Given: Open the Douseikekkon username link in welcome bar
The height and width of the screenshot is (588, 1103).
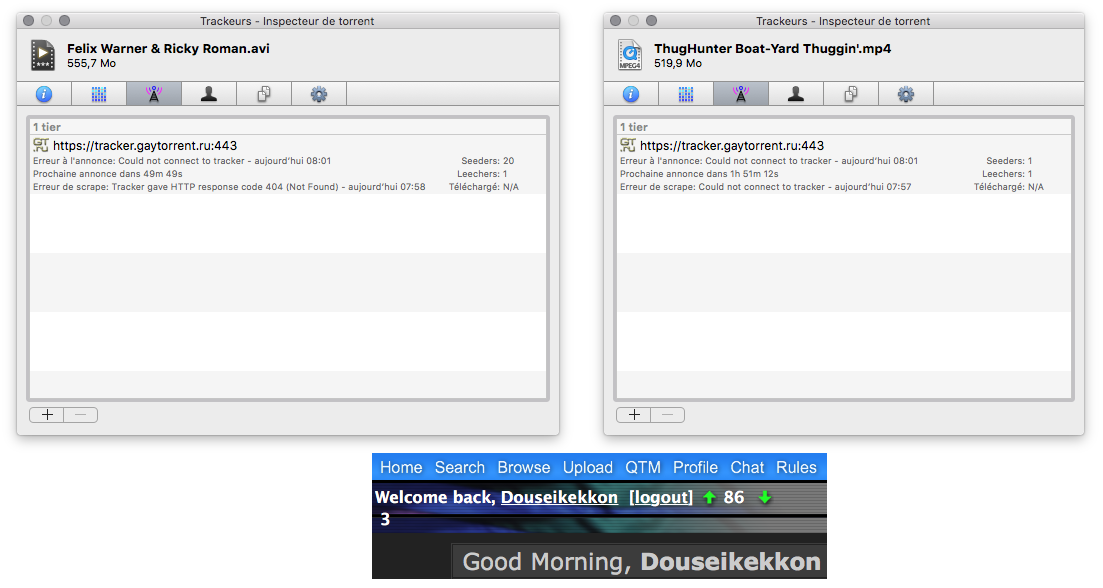Looking at the screenshot, I should 559,497.
